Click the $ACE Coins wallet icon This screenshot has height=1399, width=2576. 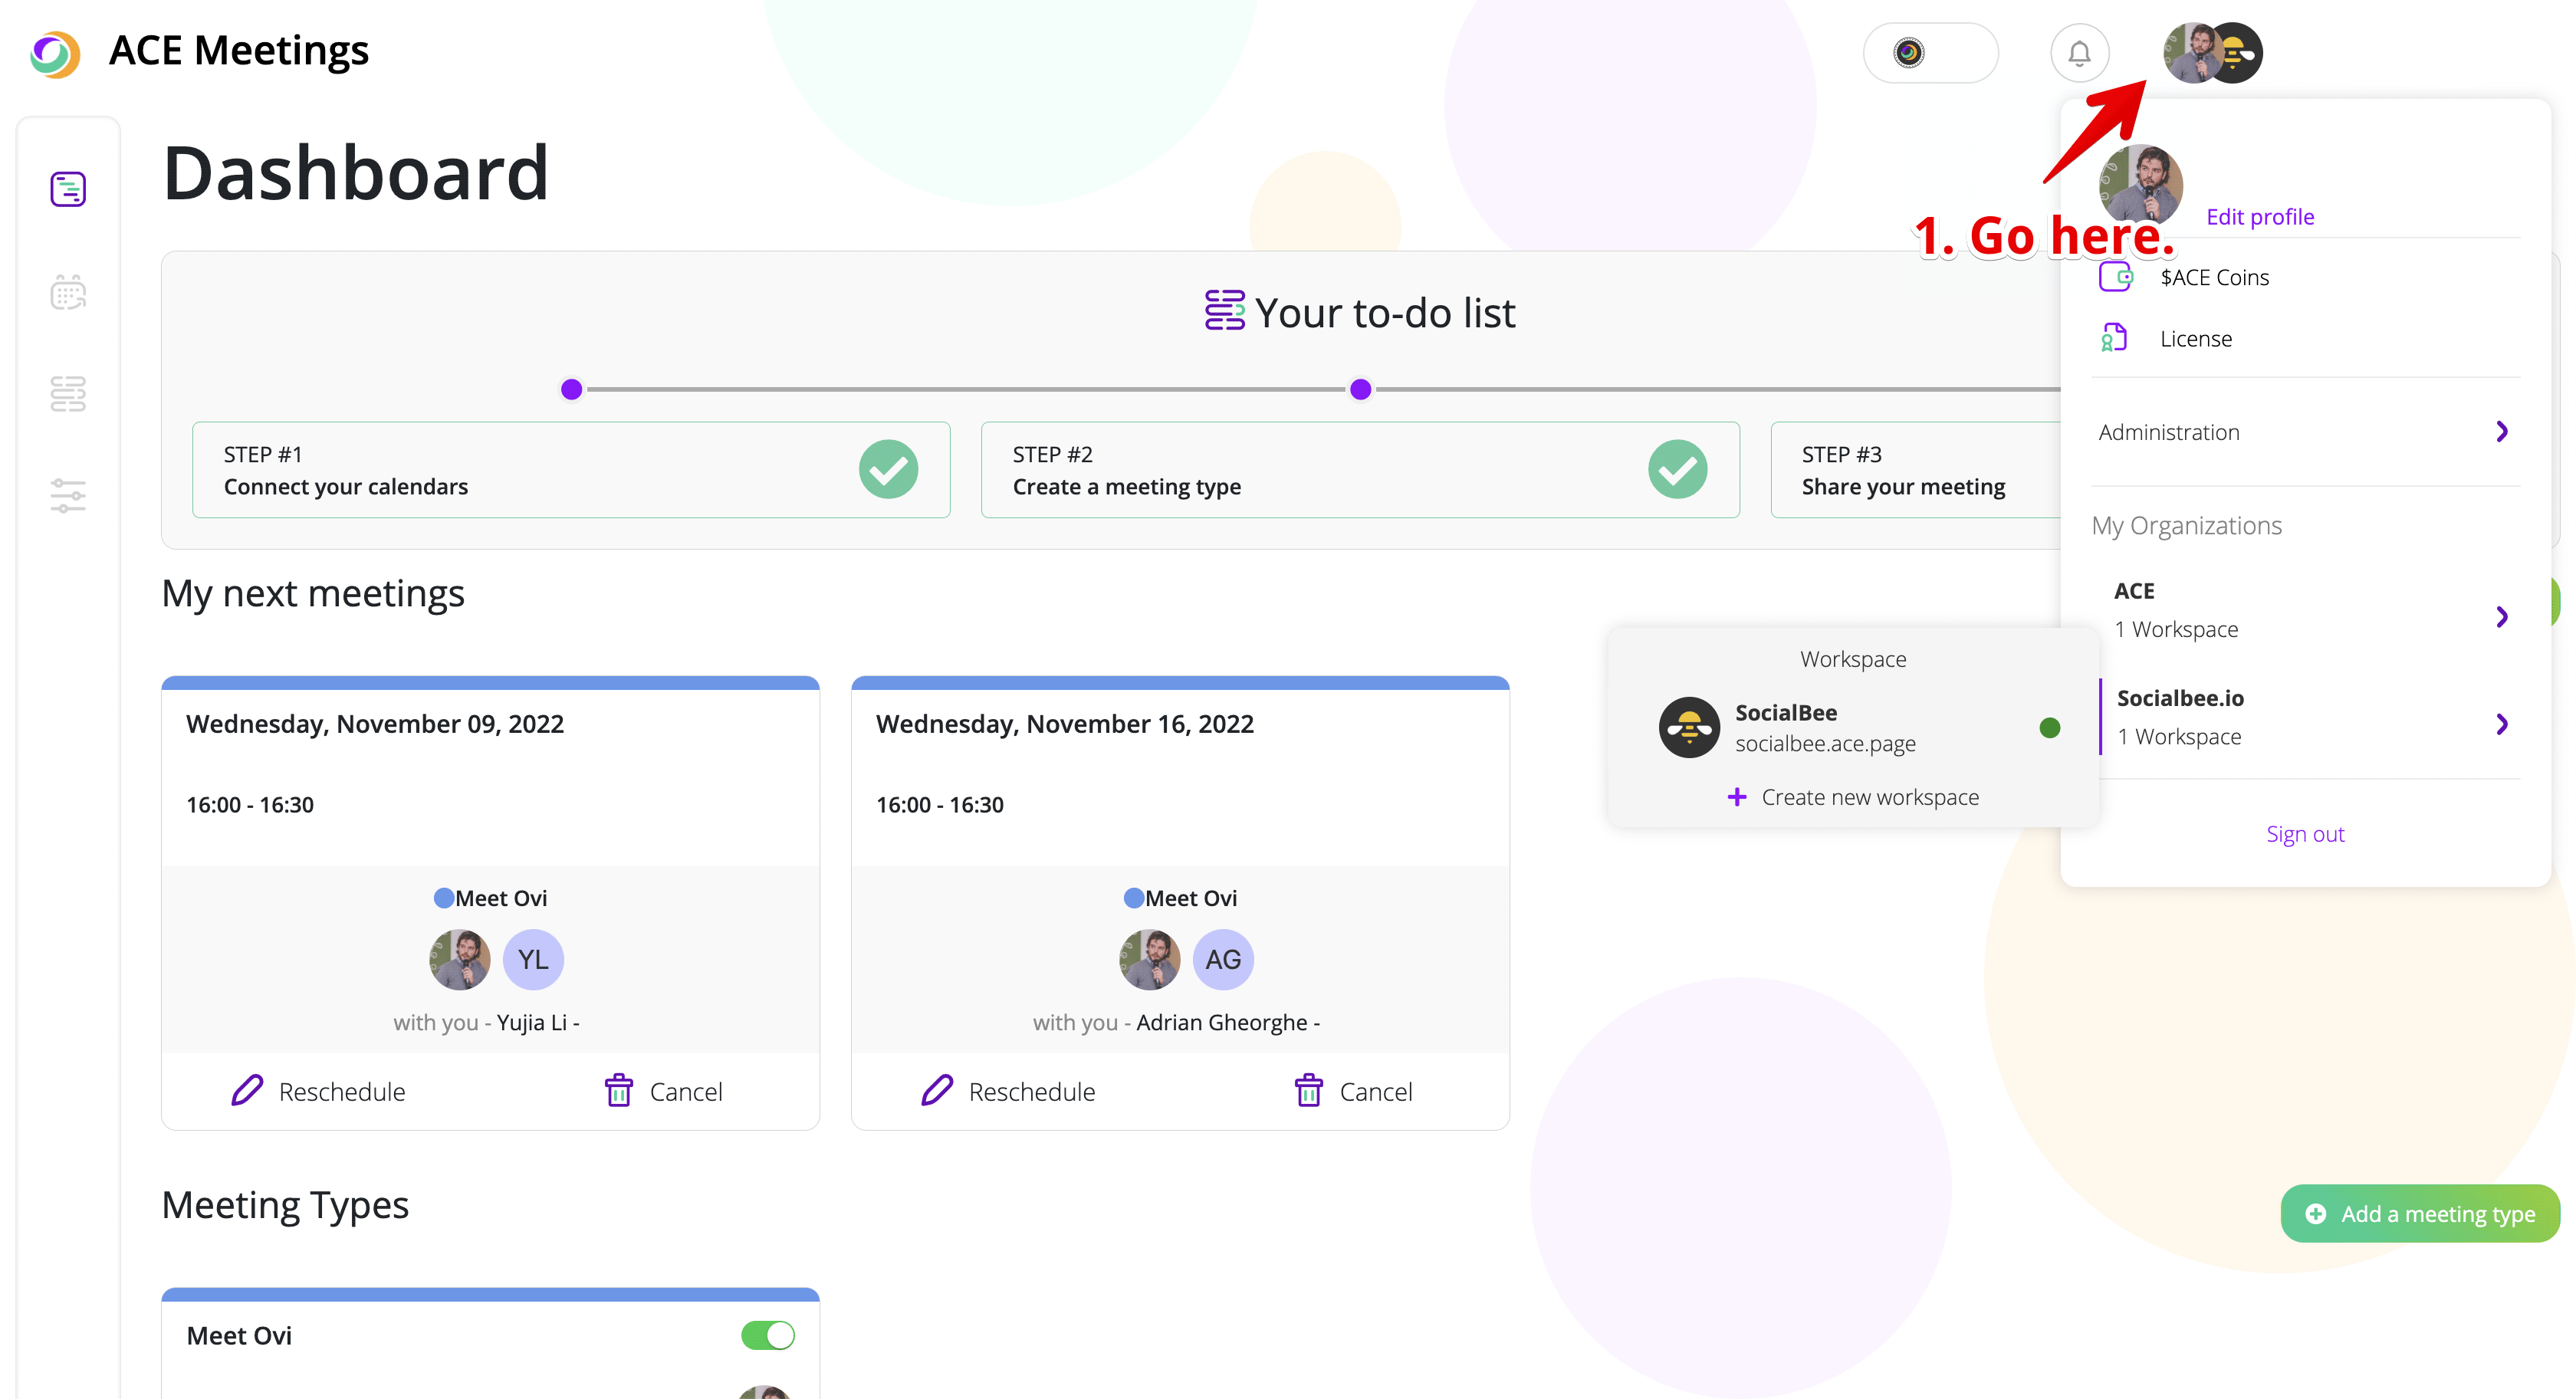2115,277
